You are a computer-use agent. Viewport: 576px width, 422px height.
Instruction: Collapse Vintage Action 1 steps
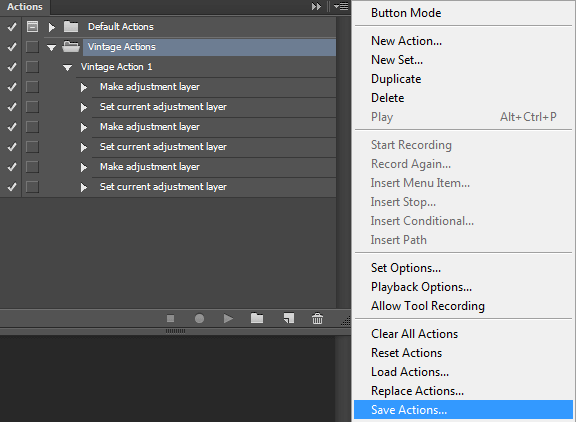(67, 68)
